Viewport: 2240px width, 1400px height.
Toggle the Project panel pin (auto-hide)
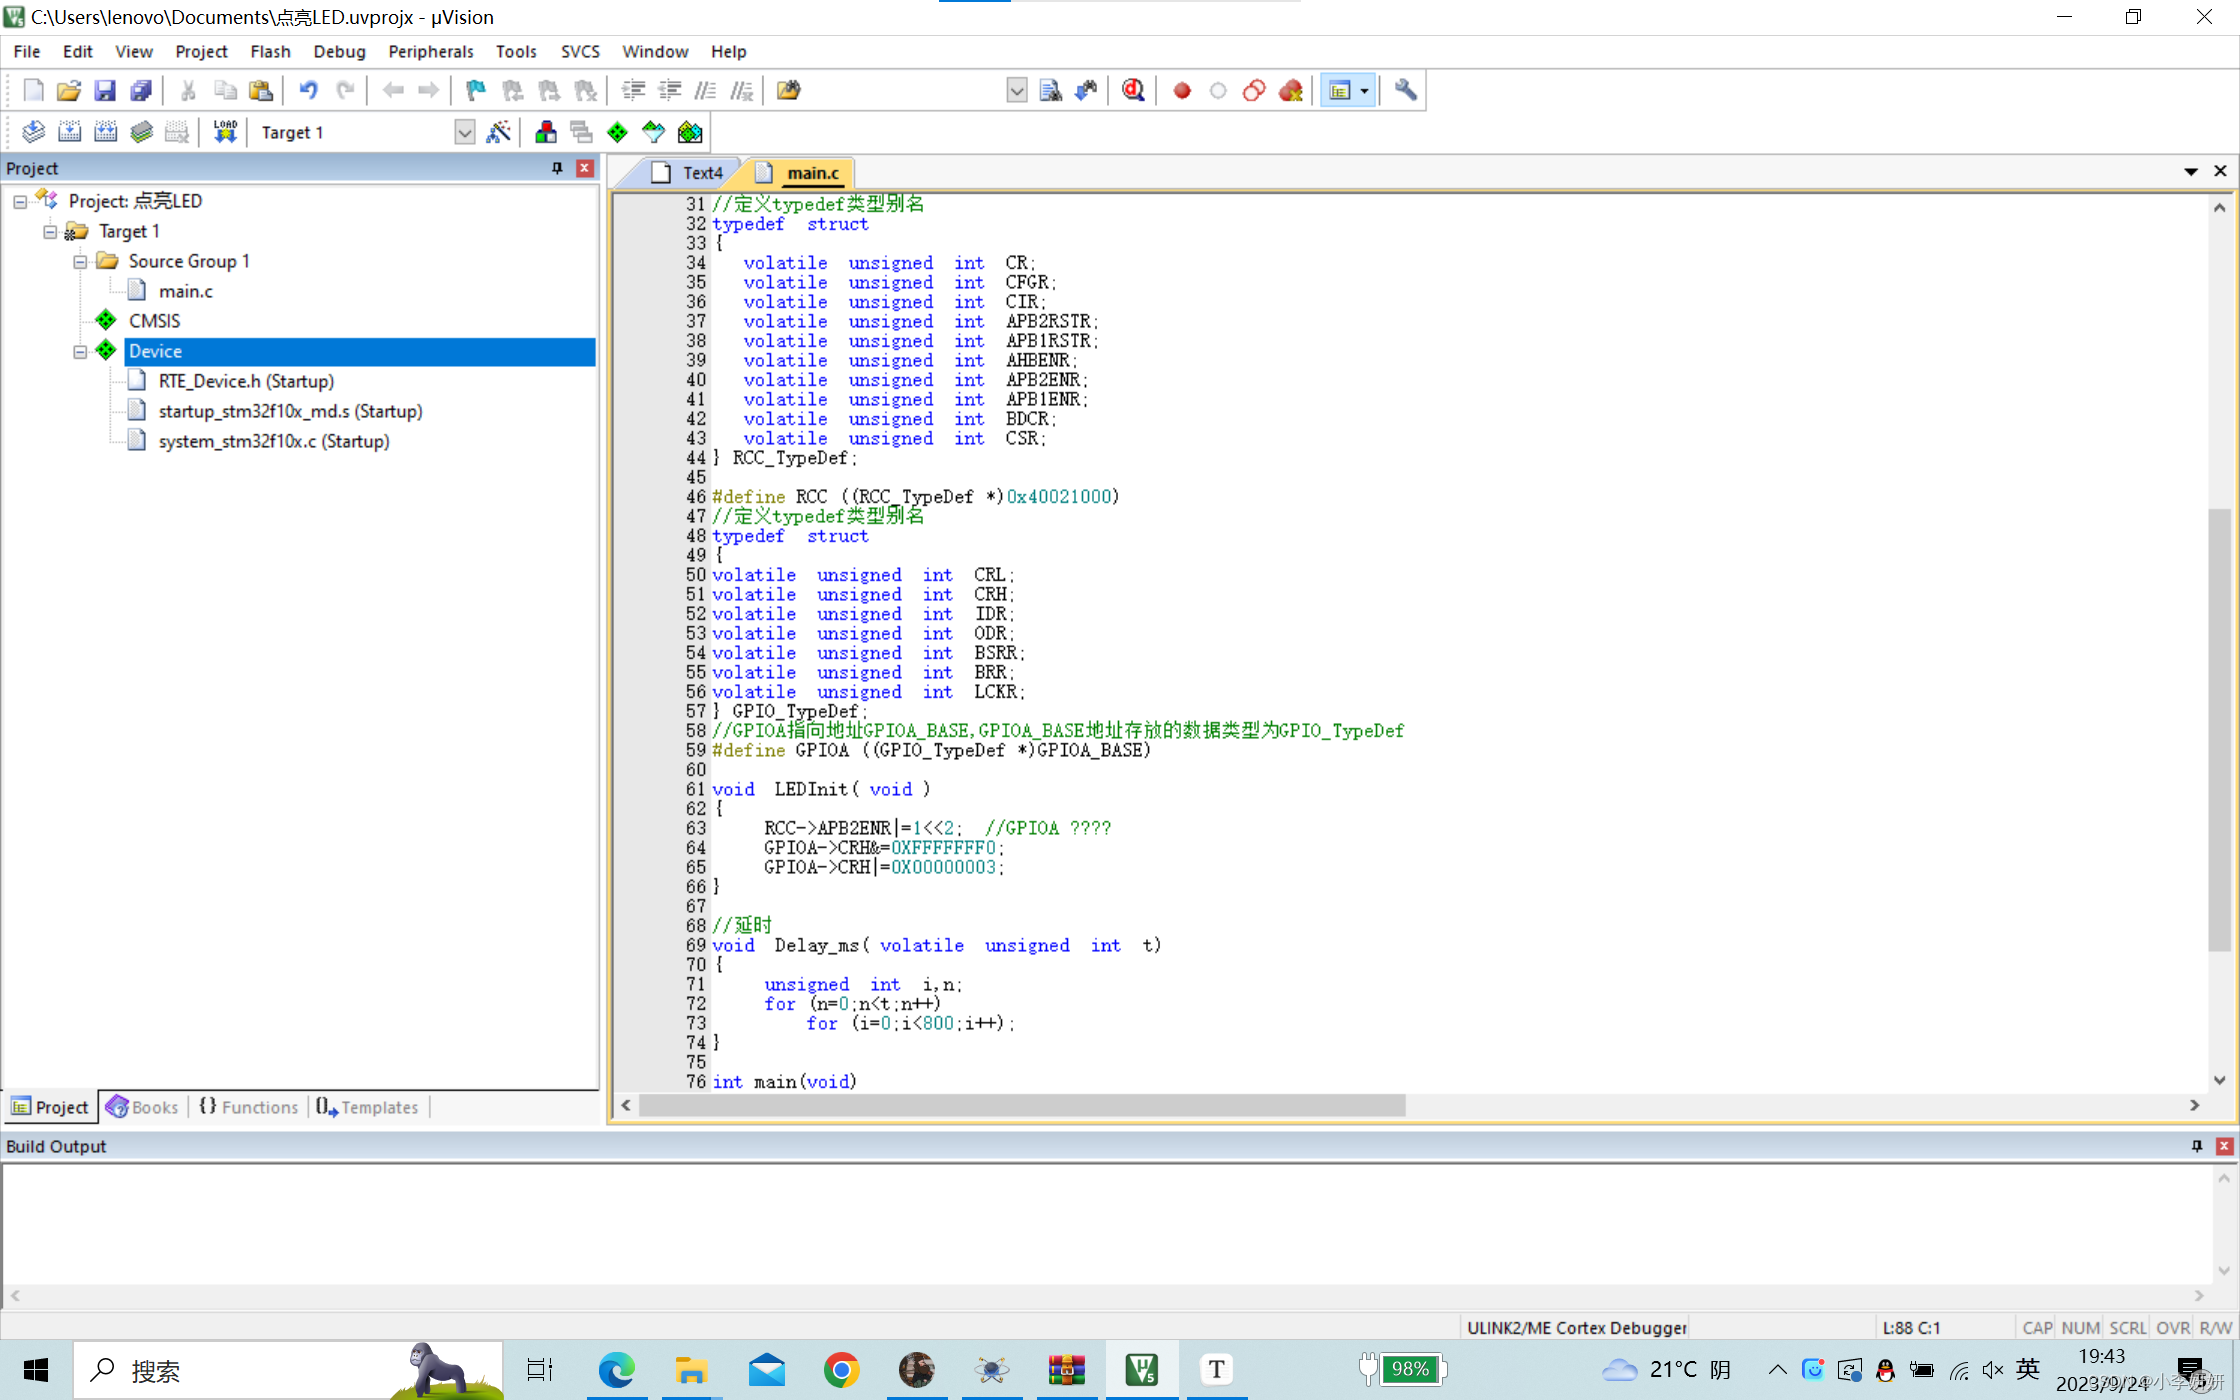coord(557,168)
